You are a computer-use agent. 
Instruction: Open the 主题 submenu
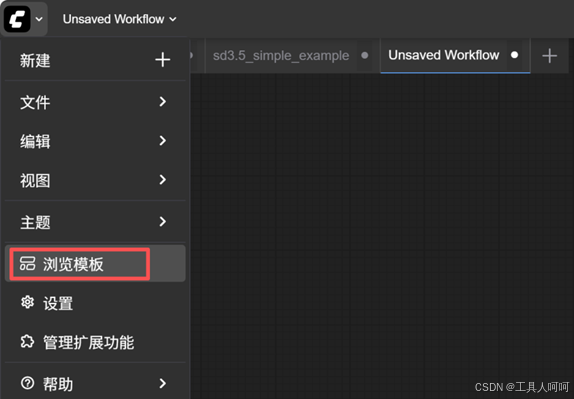point(95,222)
